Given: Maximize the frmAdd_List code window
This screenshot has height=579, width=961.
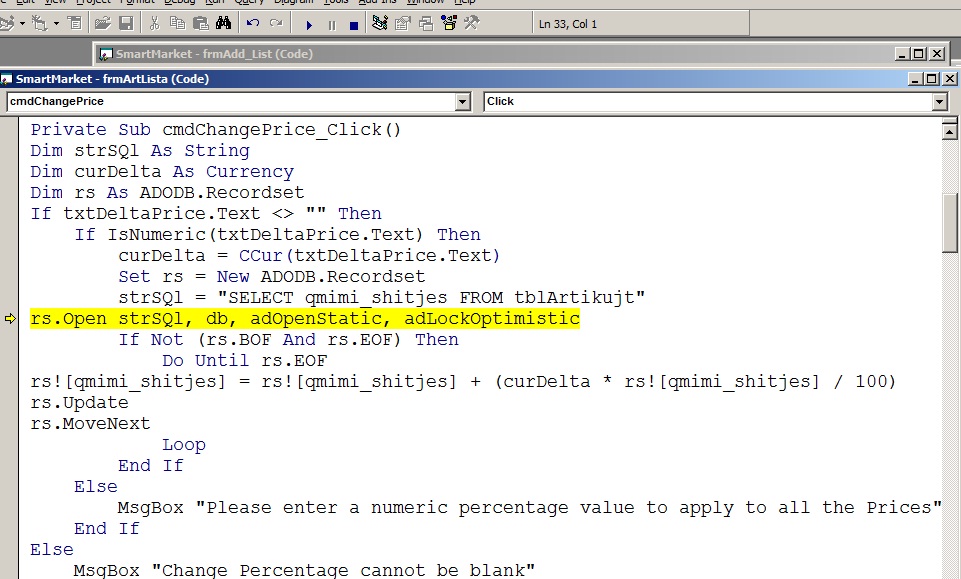Looking at the screenshot, I should pos(919,54).
